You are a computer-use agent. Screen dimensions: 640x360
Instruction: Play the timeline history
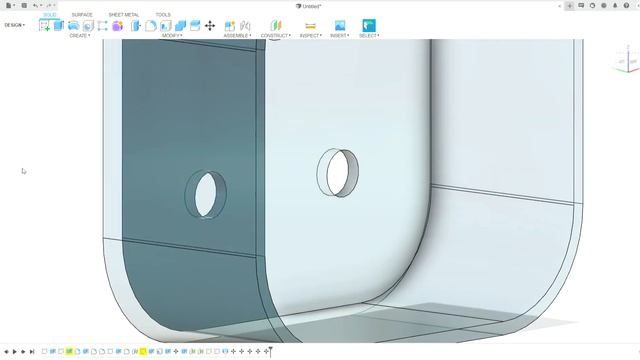click(15, 351)
